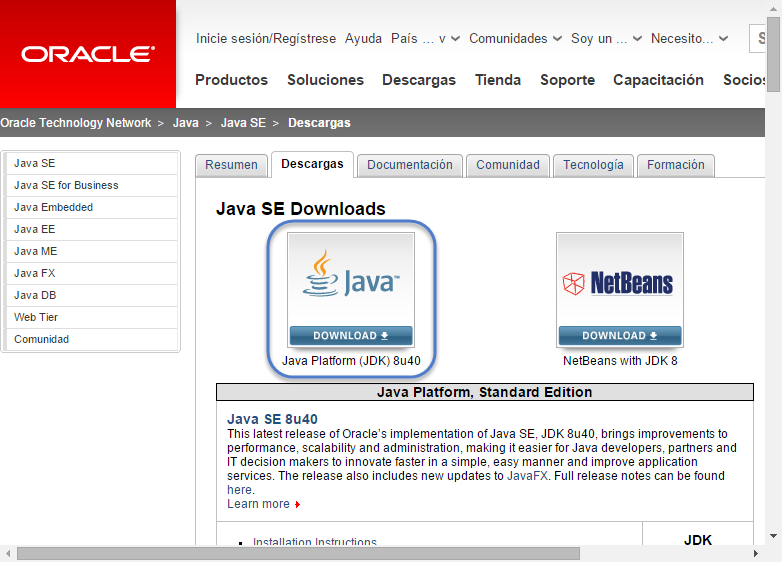Image resolution: width=782 pixels, height=562 pixels.
Task: Open the Ayuda link
Action: pos(363,38)
